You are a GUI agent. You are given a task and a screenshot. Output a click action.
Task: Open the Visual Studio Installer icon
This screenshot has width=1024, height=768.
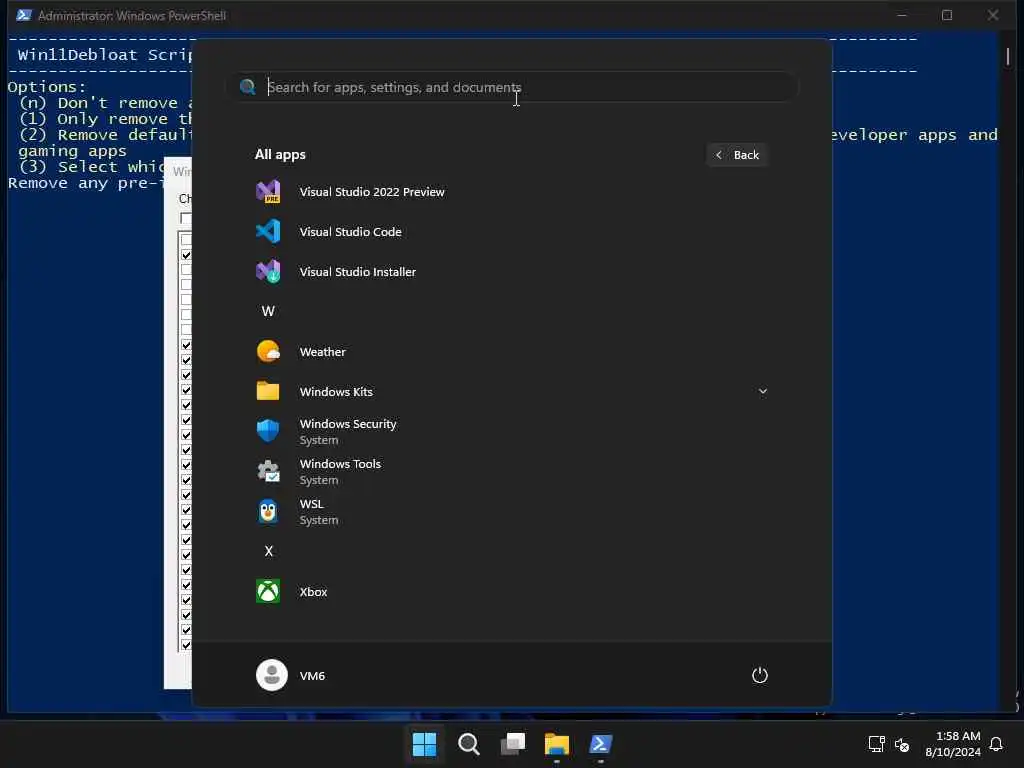[268, 271]
